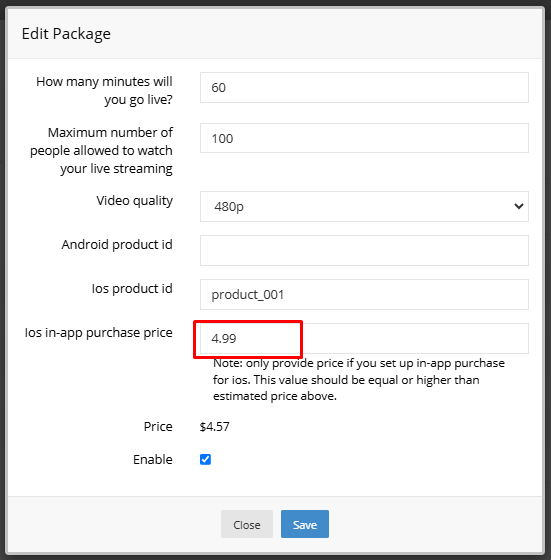The image size is (551, 560).
Task: Click the 'Video quality' label
Action: (x=135, y=201)
